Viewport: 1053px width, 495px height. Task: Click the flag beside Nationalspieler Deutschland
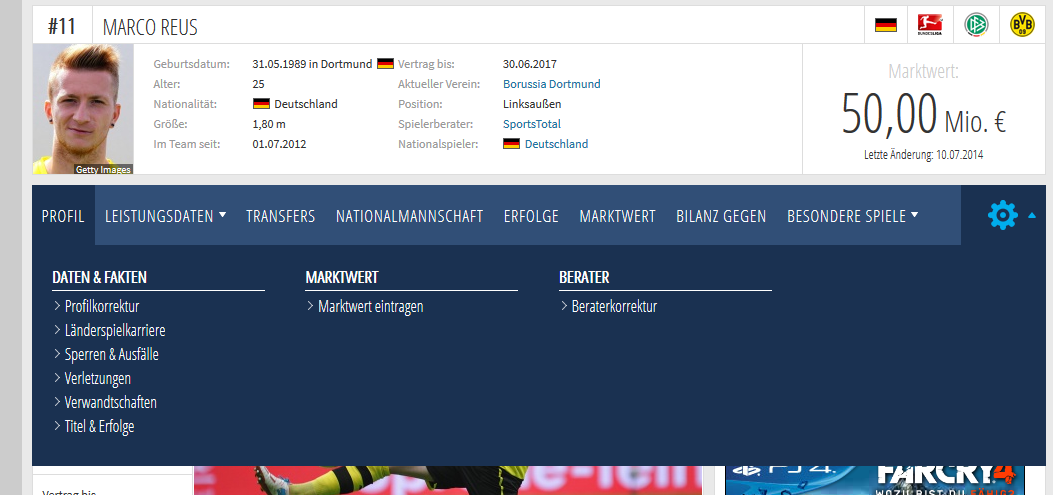(x=511, y=144)
